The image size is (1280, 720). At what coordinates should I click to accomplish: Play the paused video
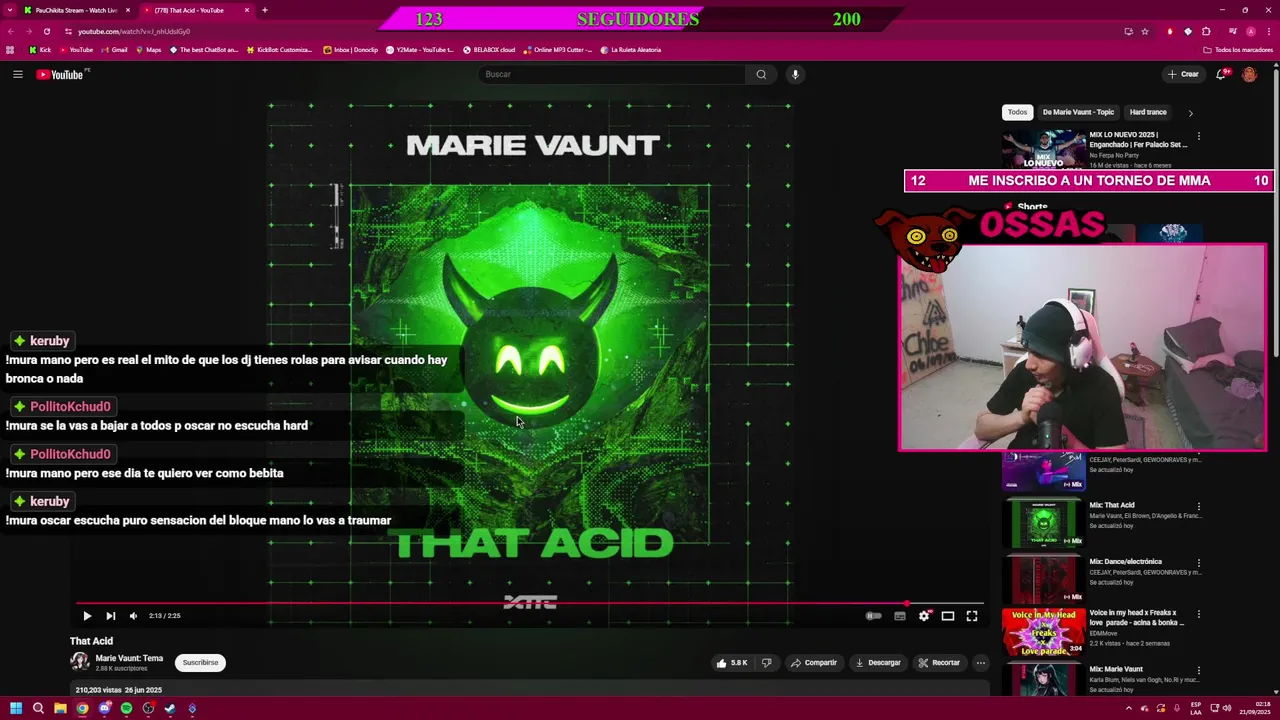coord(87,616)
